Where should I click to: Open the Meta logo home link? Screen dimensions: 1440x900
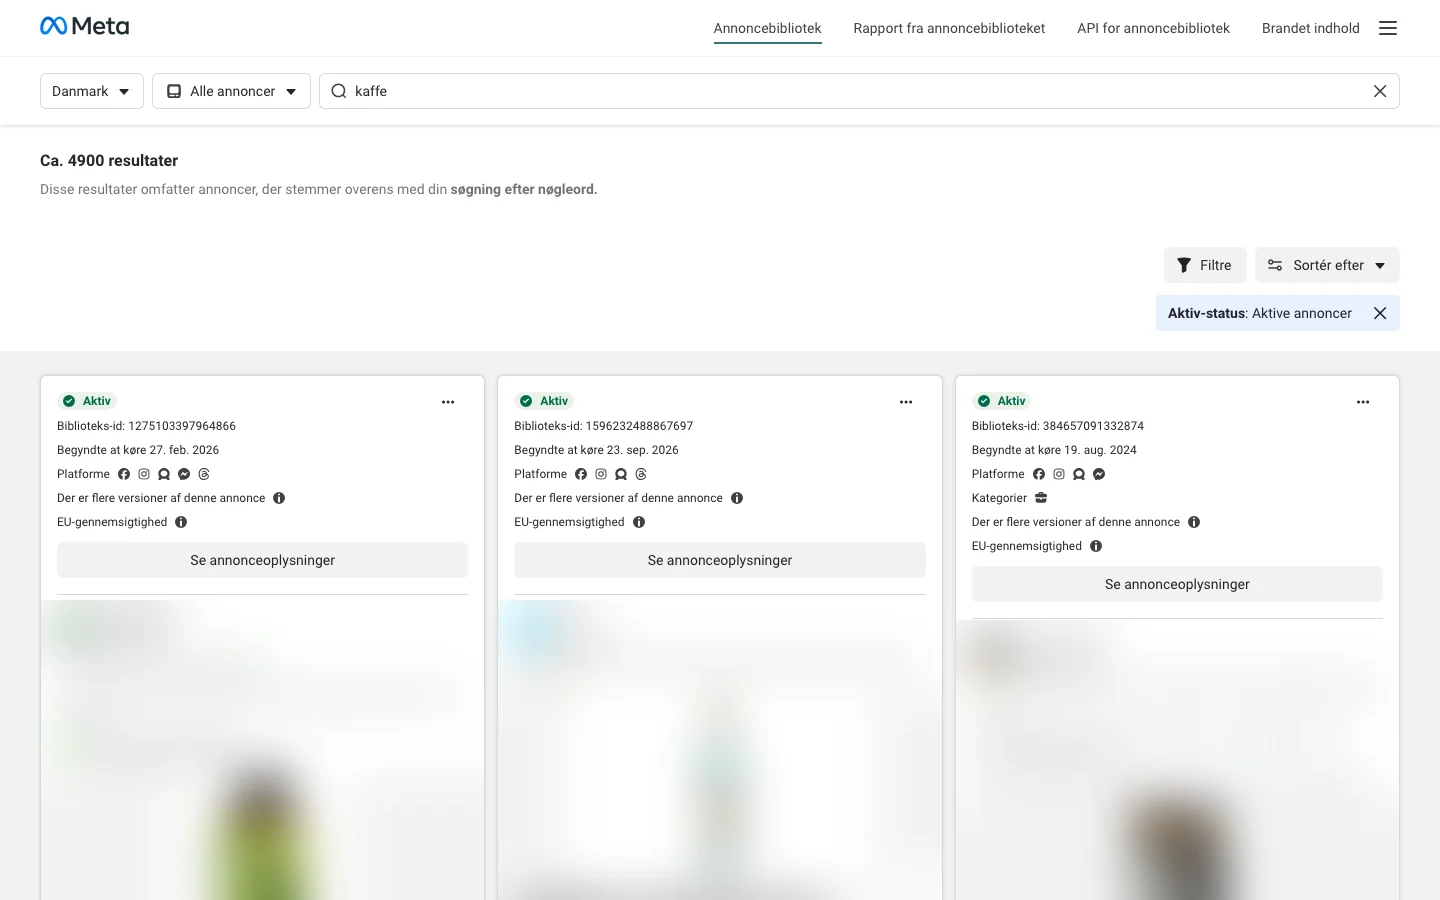click(85, 27)
